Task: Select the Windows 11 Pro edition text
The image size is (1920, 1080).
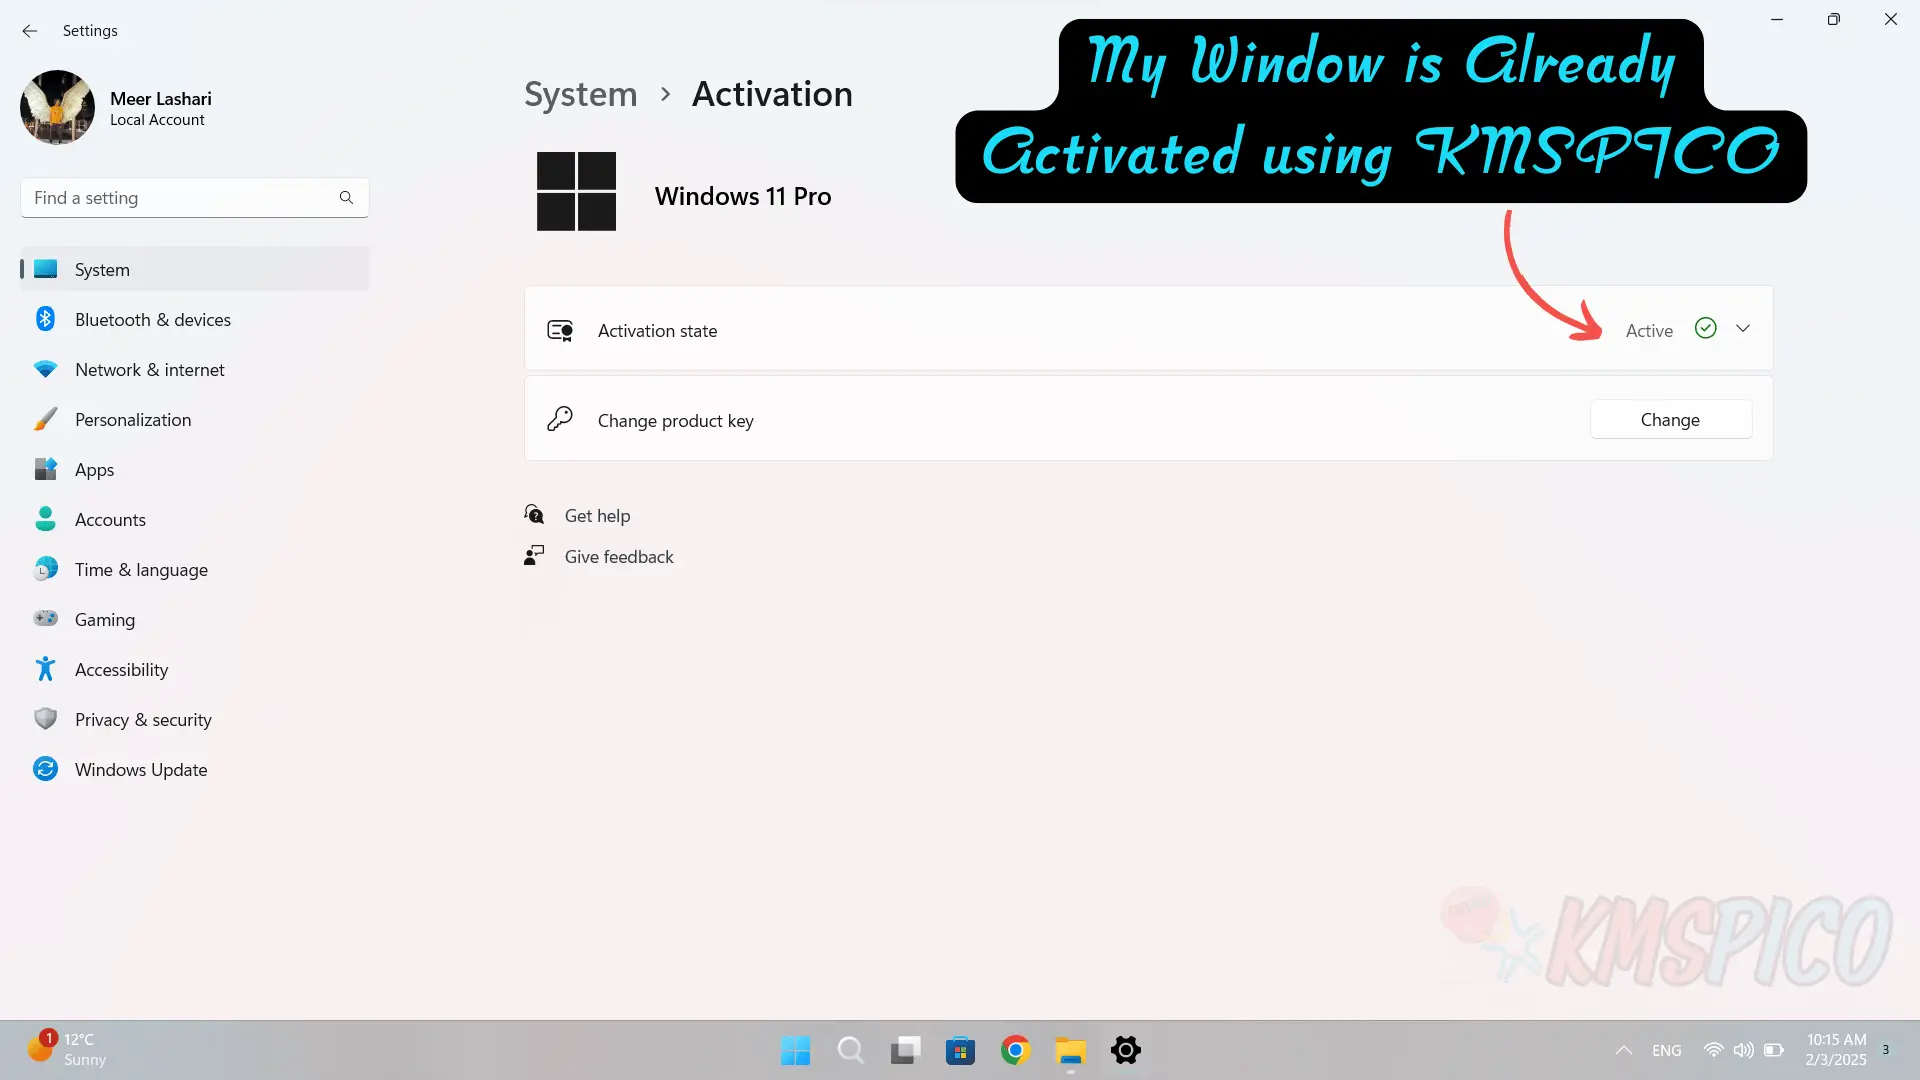Action: [x=743, y=196]
